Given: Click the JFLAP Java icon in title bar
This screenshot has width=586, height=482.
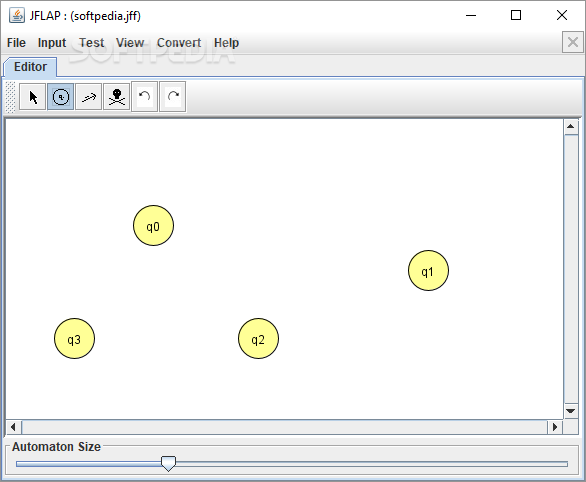Looking at the screenshot, I should point(17,15).
